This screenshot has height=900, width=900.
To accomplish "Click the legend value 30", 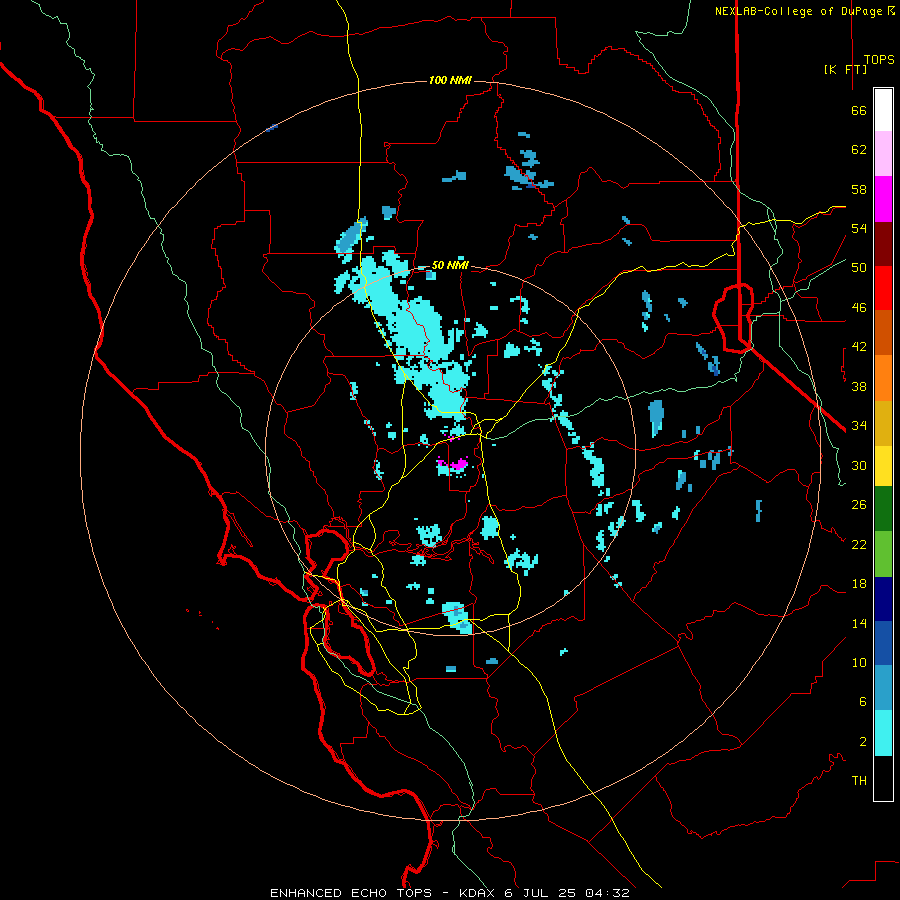I will (859, 465).
